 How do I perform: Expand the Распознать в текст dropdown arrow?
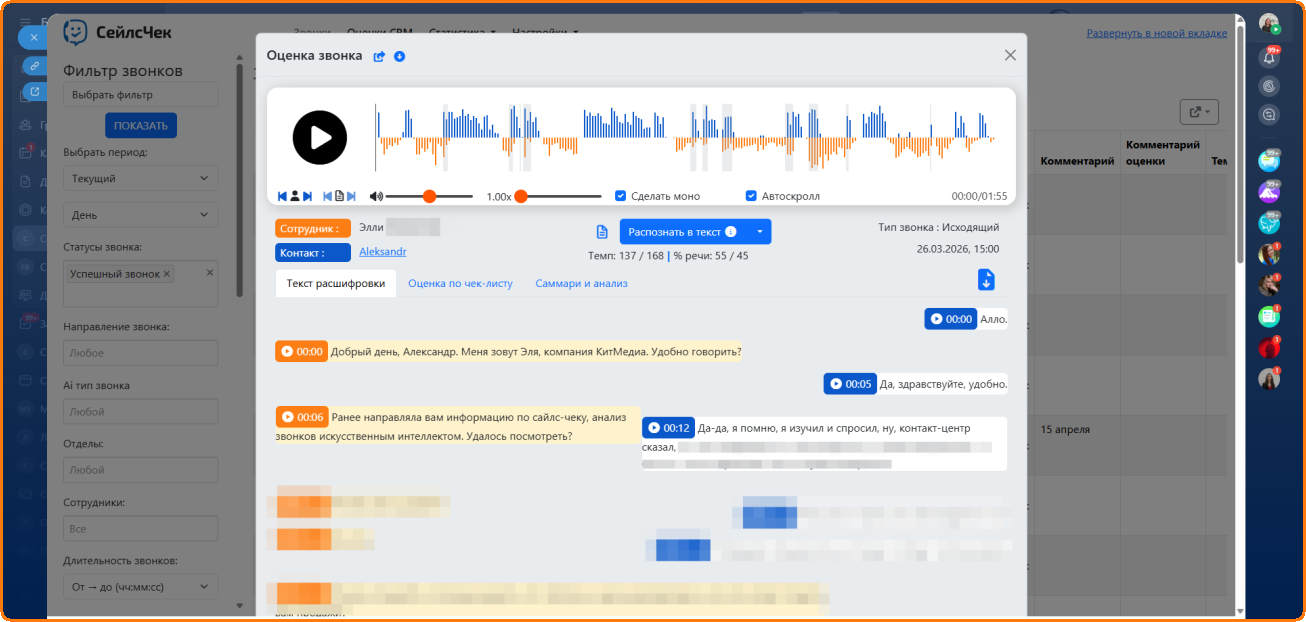[x=759, y=232]
